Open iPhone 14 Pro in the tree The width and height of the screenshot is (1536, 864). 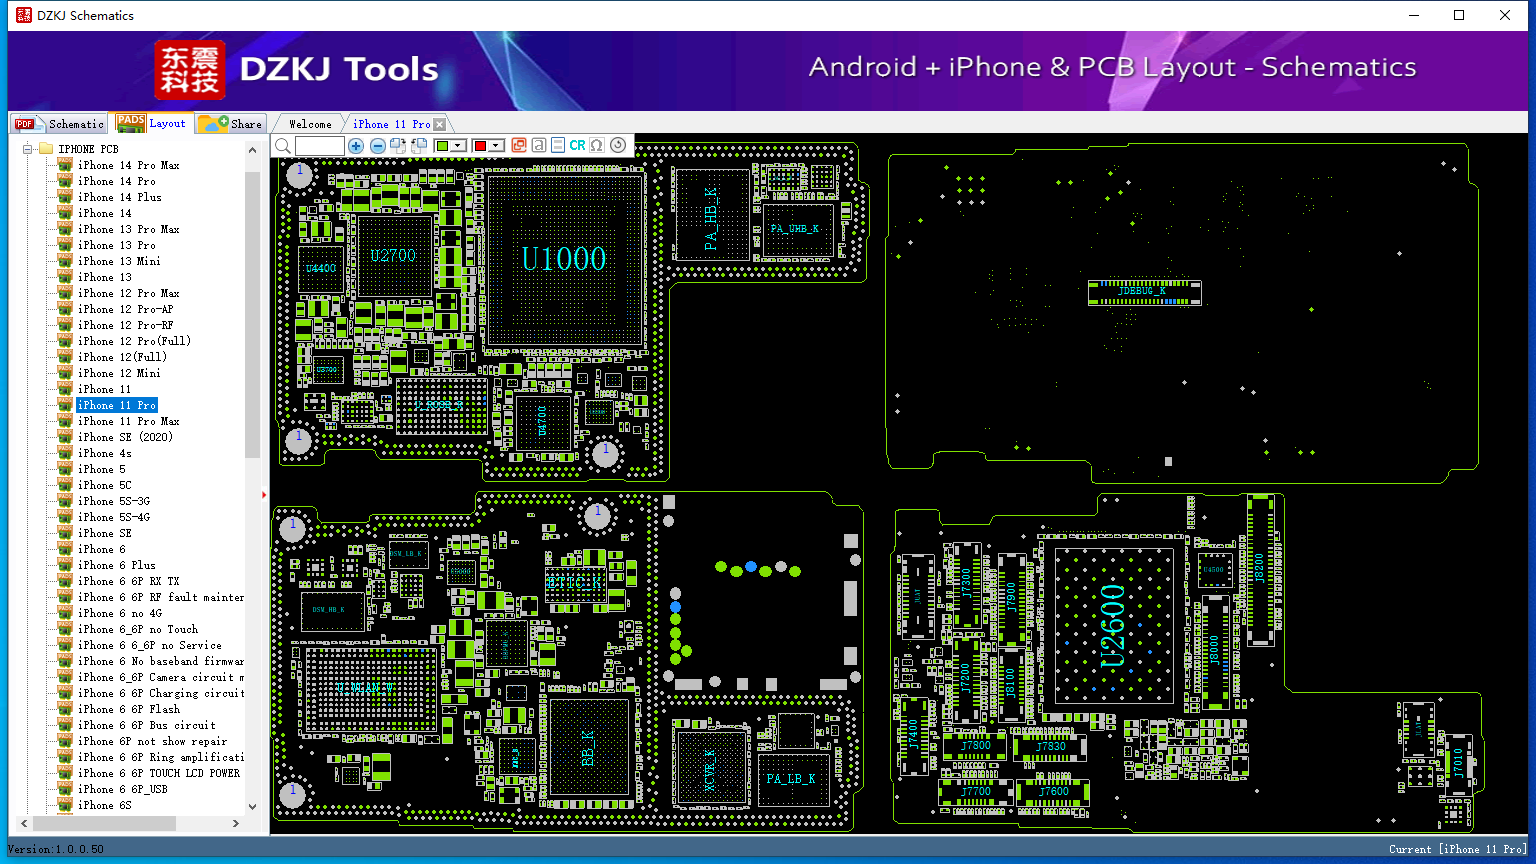click(117, 181)
